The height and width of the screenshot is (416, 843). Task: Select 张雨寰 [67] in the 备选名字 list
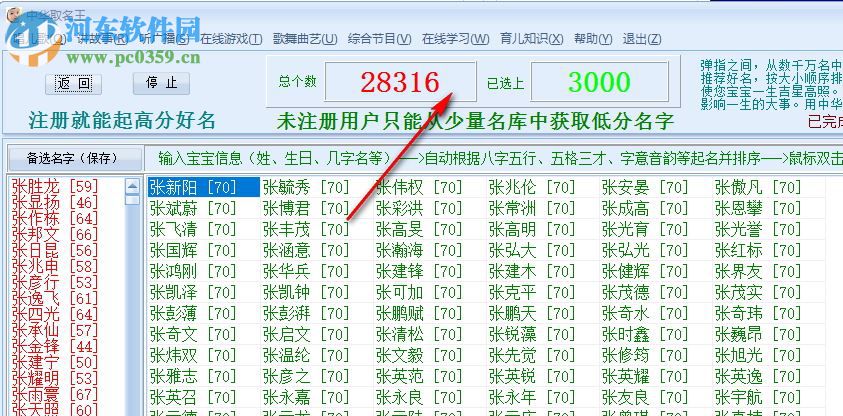[x=55, y=394]
